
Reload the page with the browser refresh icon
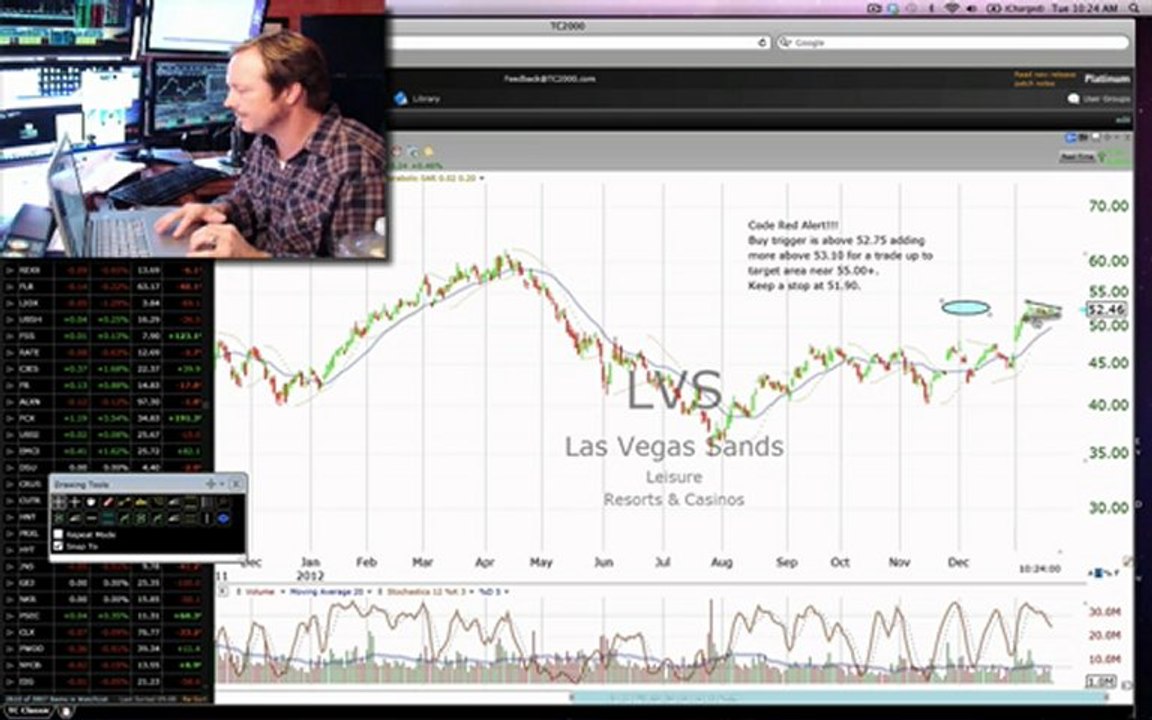[762, 43]
